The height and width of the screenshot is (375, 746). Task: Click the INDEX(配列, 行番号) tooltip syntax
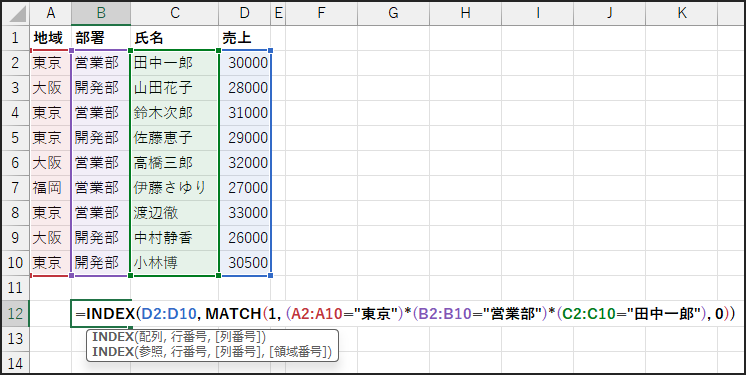coord(179,337)
